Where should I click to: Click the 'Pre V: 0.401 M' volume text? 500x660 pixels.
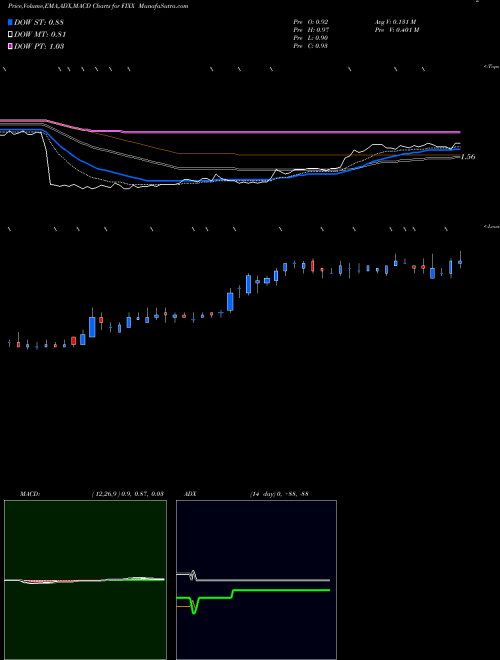point(396,29)
